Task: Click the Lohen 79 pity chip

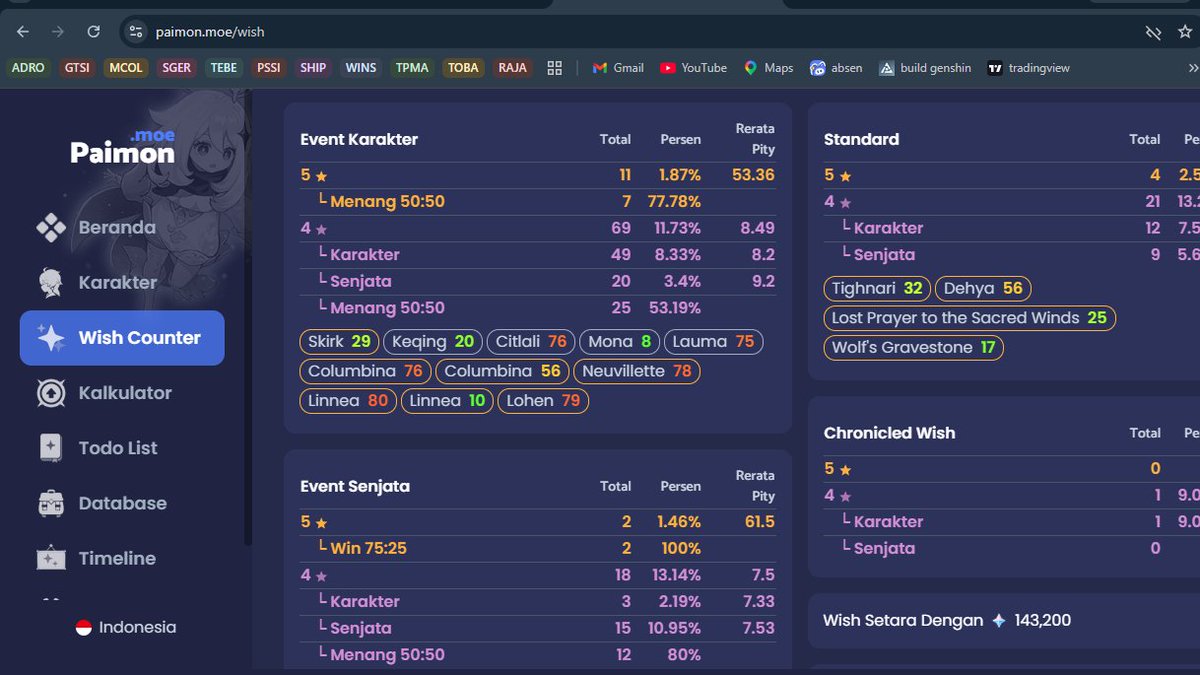Action: coord(544,401)
